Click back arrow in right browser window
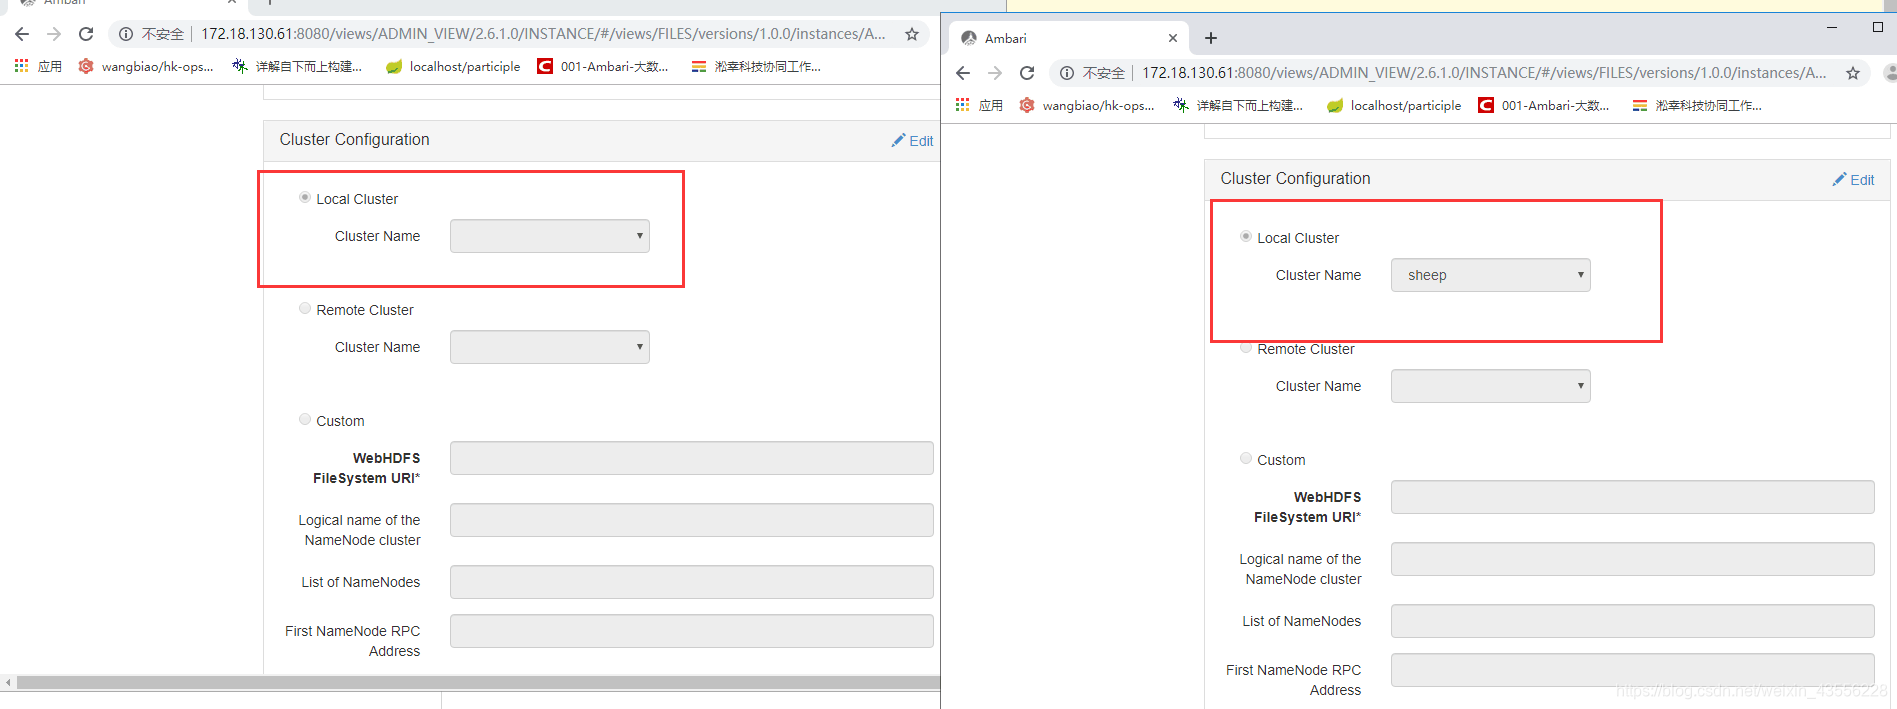The image size is (1897, 709). [963, 73]
